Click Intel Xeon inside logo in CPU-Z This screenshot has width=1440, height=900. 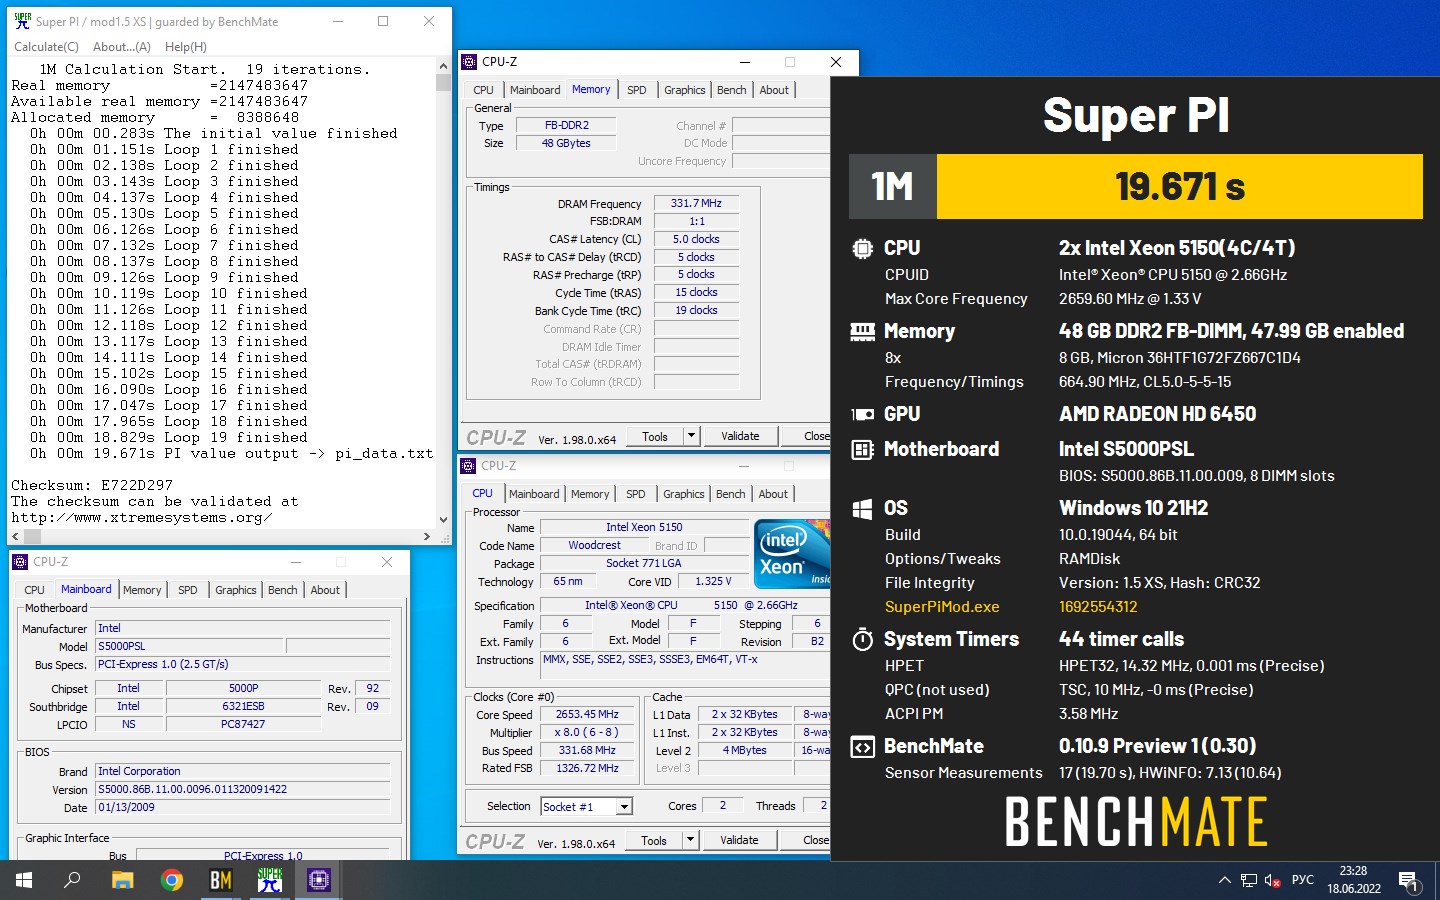791,553
